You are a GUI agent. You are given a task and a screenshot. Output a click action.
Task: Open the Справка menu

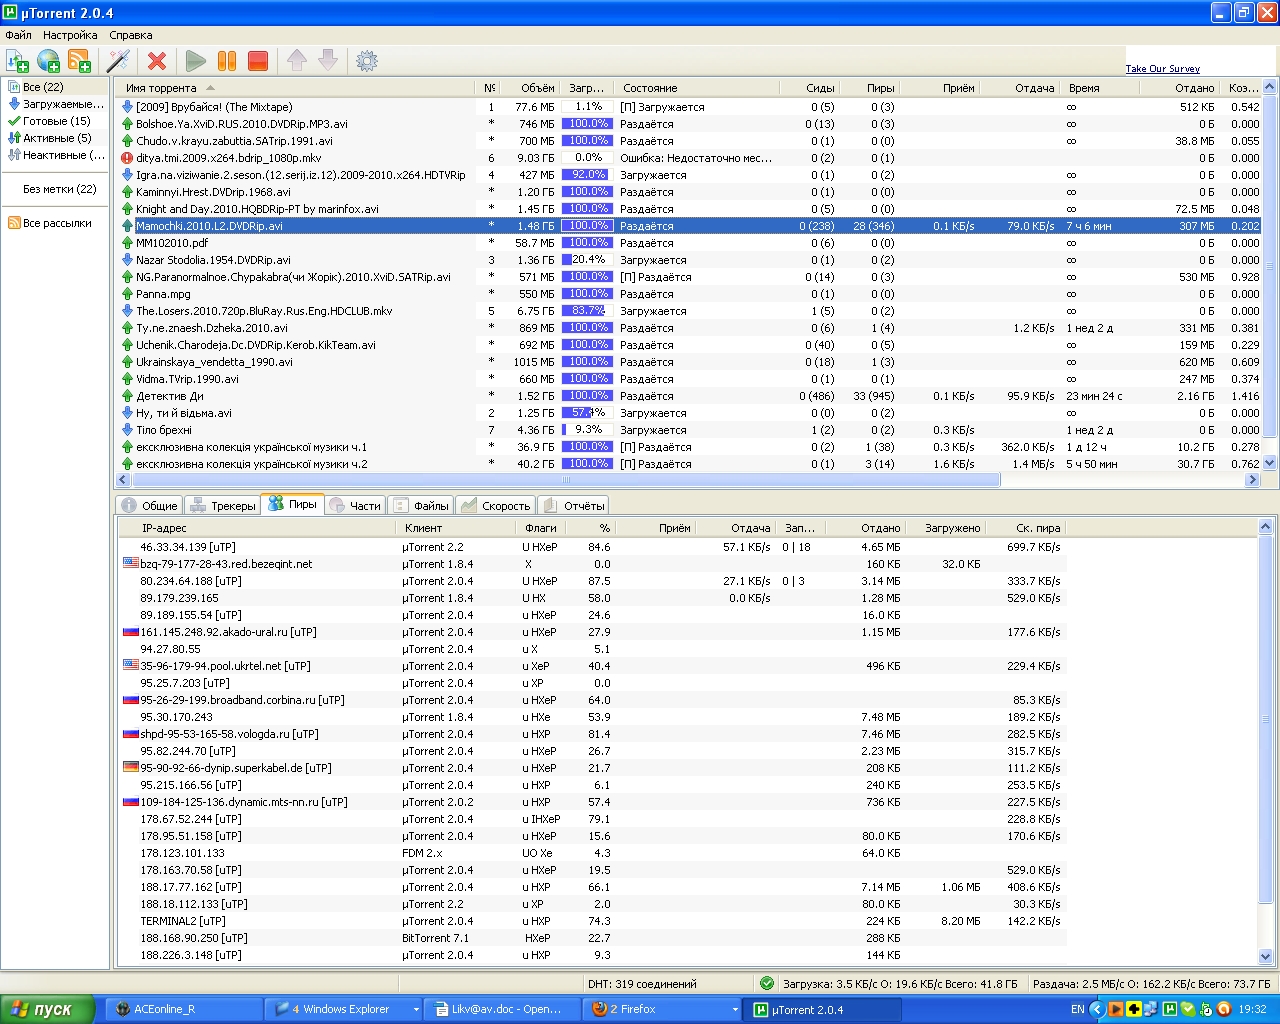point(131,35)
